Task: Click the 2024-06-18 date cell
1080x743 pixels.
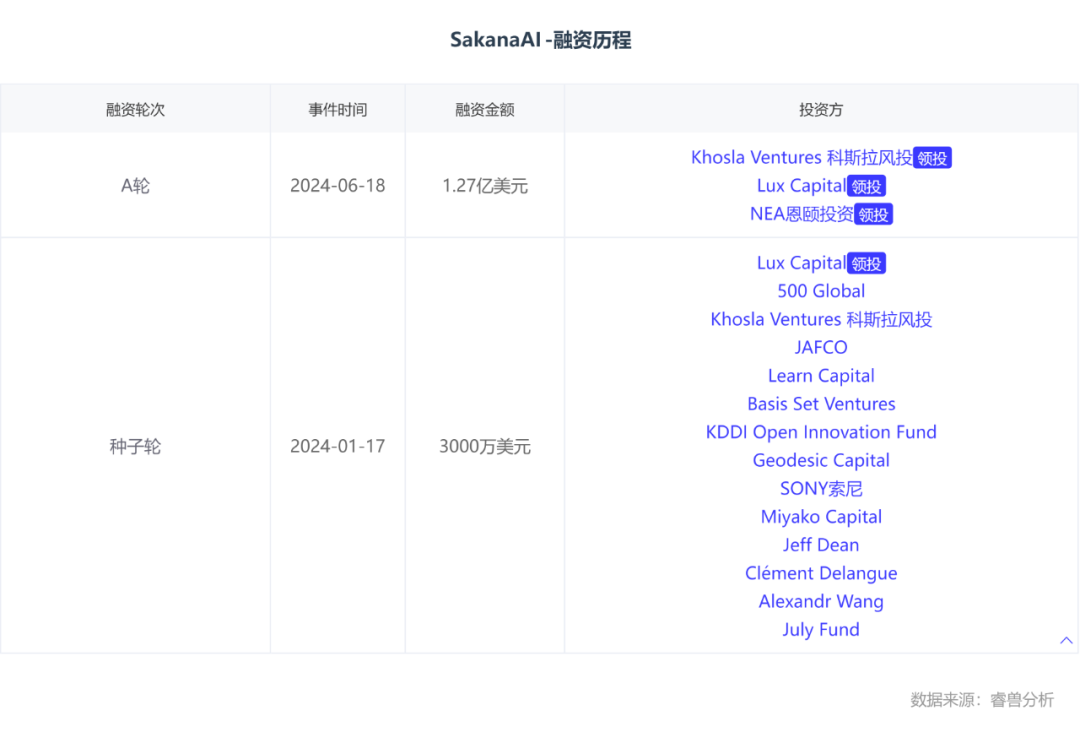Action: (x=338, y=186)
